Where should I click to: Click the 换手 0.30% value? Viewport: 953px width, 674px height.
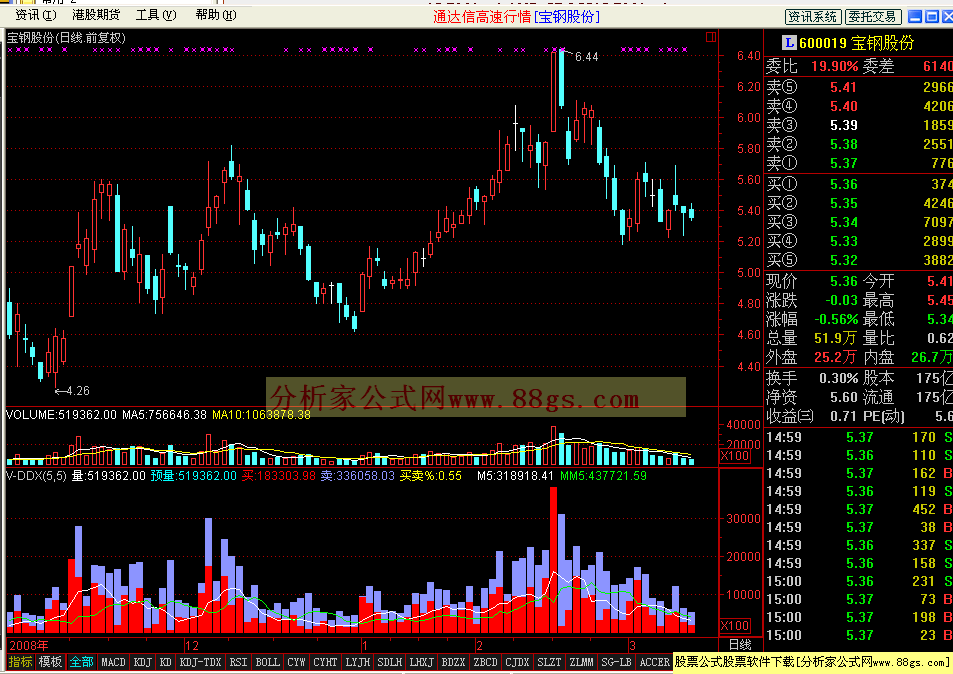(839, 378)
